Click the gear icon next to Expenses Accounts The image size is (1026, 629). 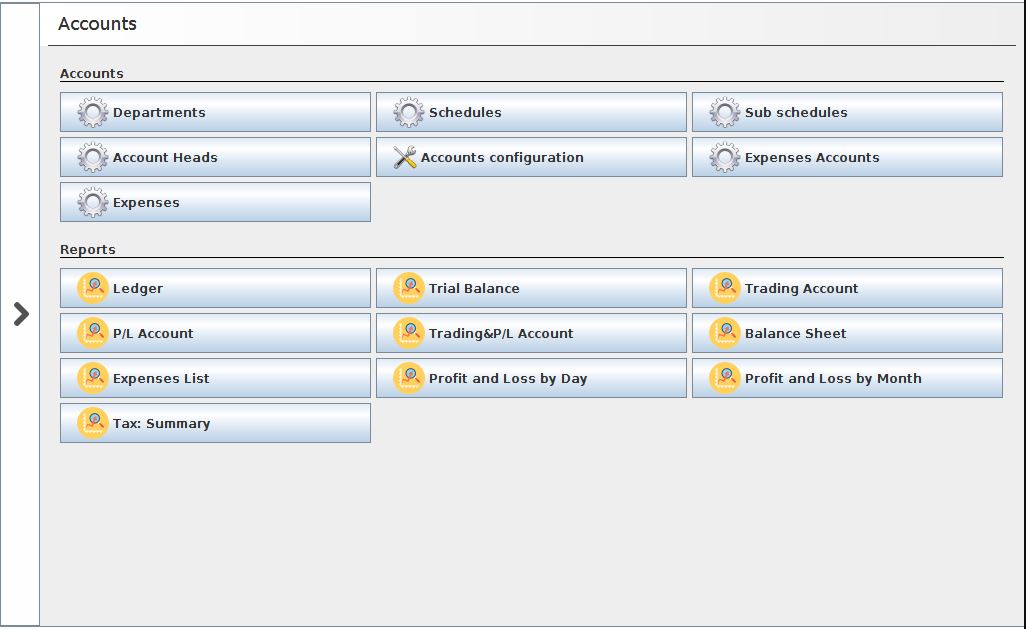[x=725, y=158]
